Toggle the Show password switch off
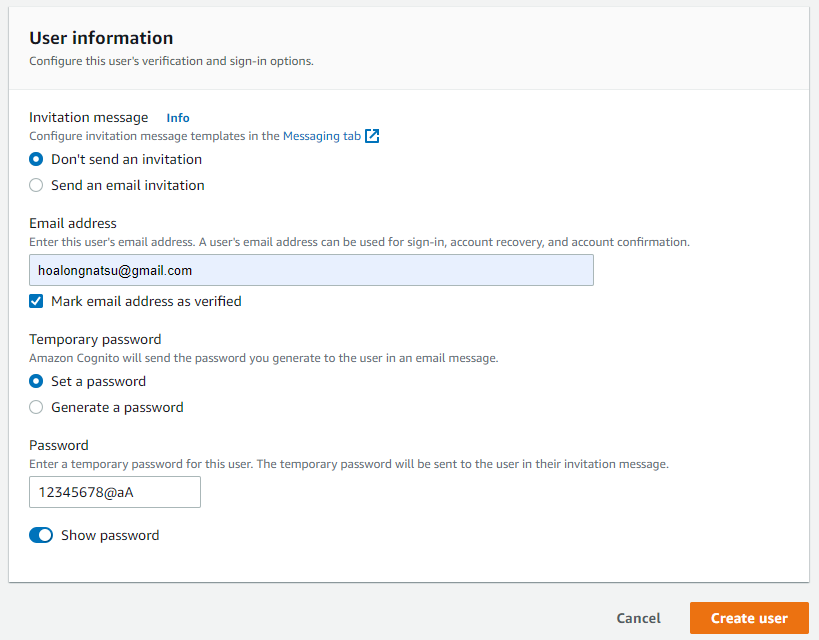 coord(41,535)
